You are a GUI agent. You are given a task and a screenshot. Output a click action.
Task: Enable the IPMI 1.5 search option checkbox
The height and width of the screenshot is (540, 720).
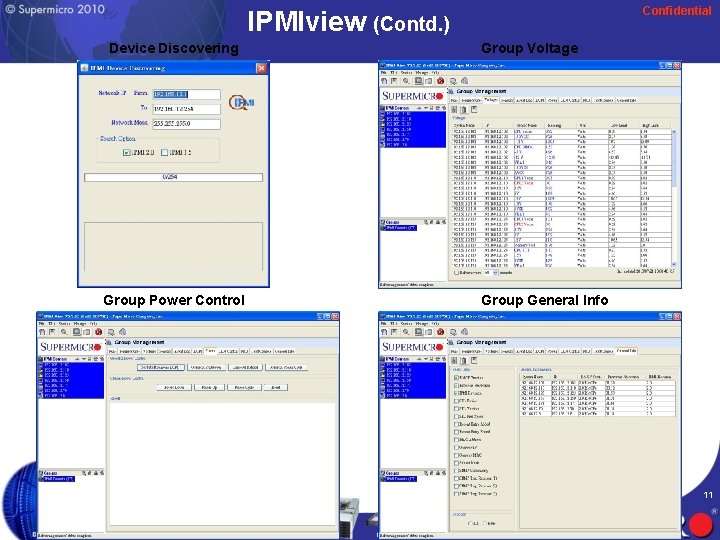pos(164,152)
